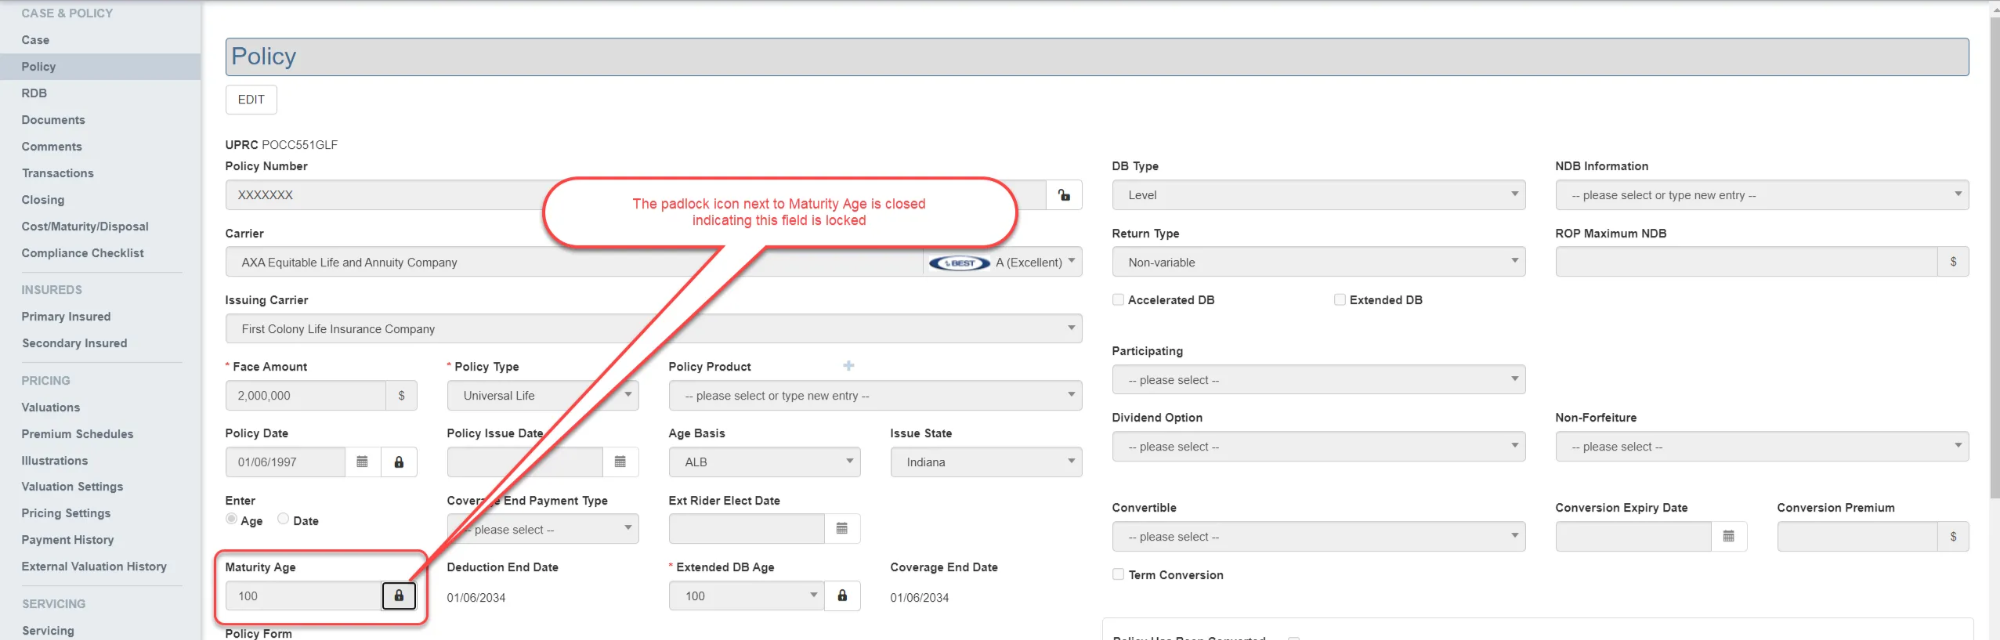This screenshot has width=2000, height=640.
Task: Click the padlock icon next to Maturity Age
Action: click(x=398, y=596)
